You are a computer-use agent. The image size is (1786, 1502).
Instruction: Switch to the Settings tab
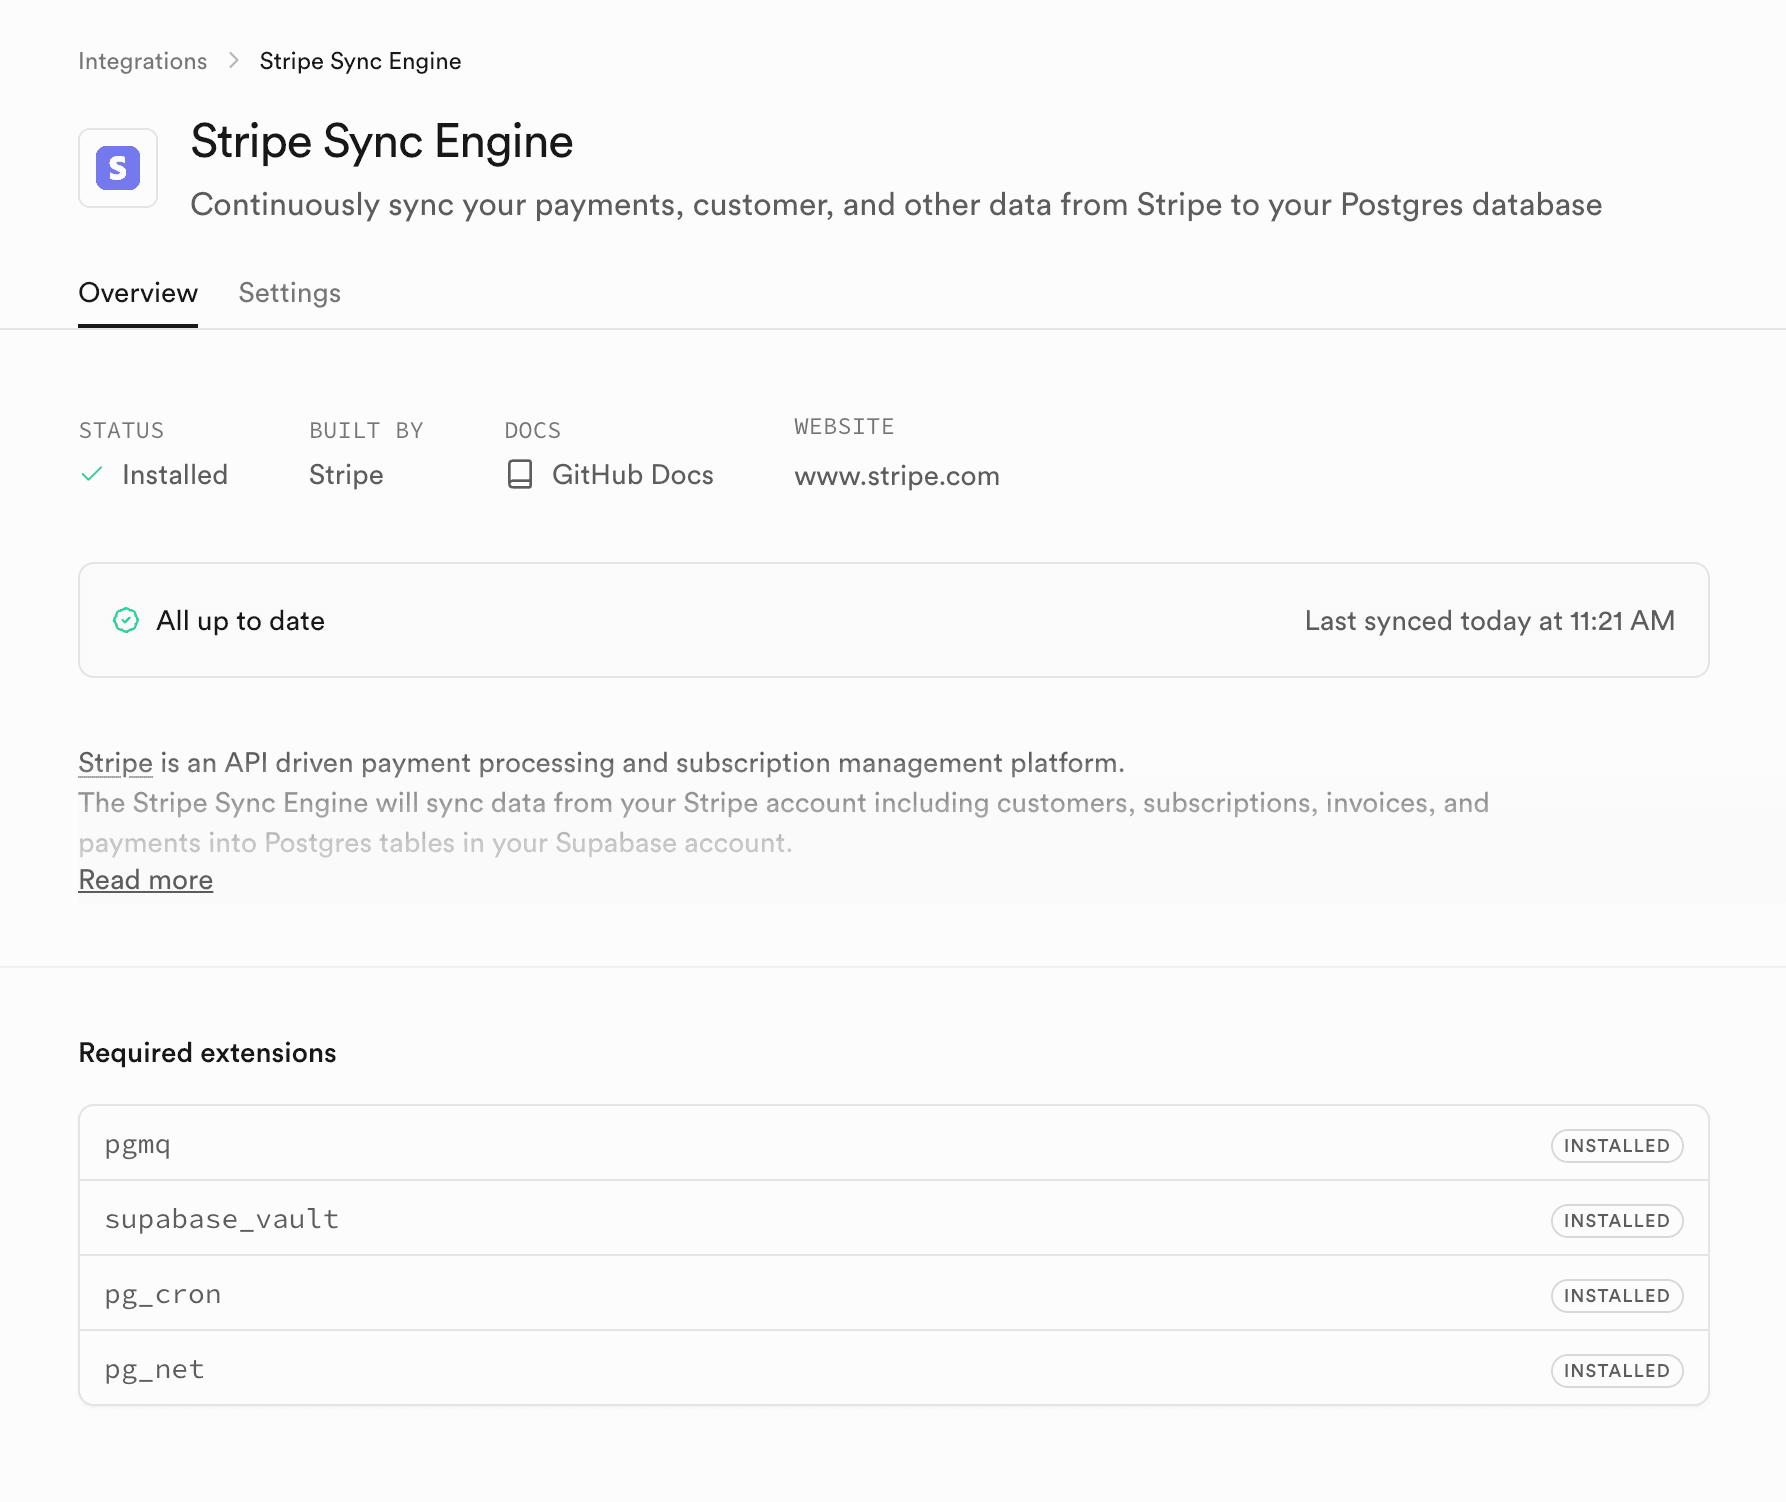[289, 293]
